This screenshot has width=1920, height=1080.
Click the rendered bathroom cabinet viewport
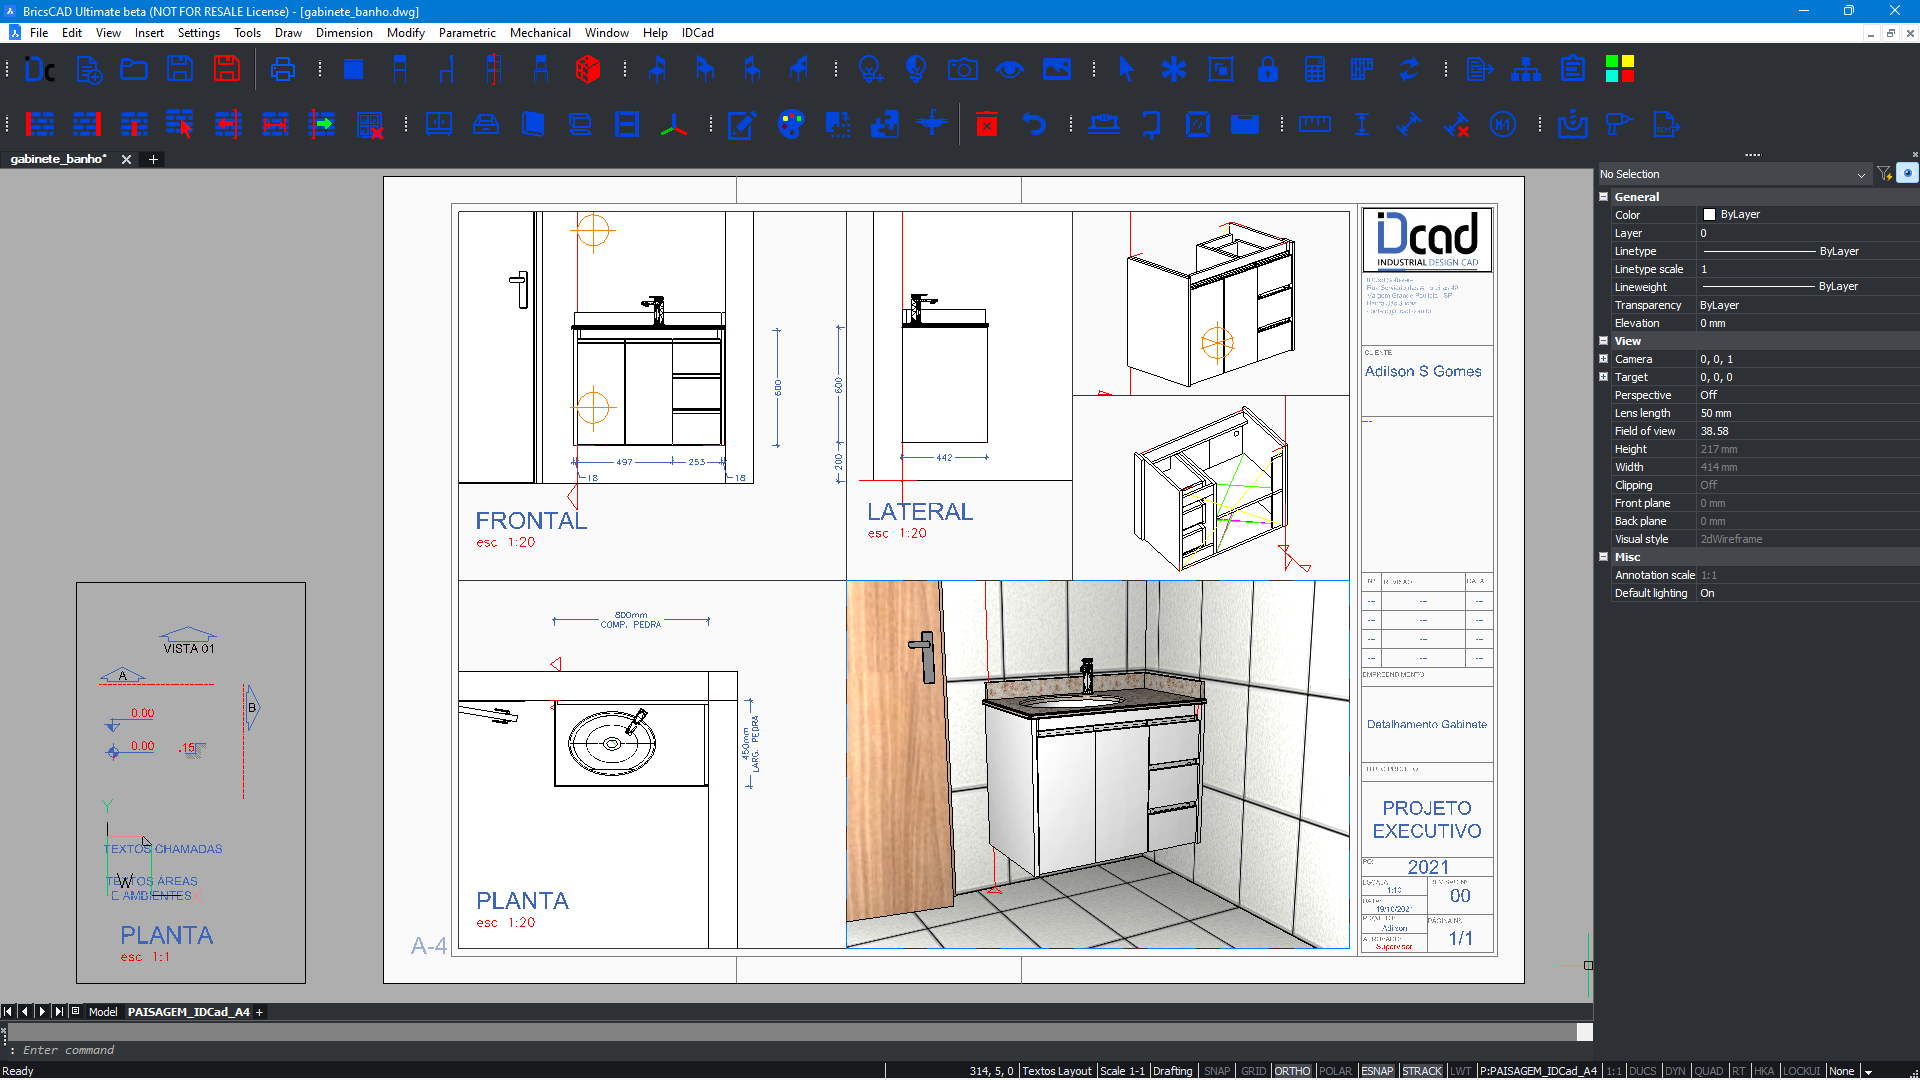pyautogui.click(x=1098, y=764)
